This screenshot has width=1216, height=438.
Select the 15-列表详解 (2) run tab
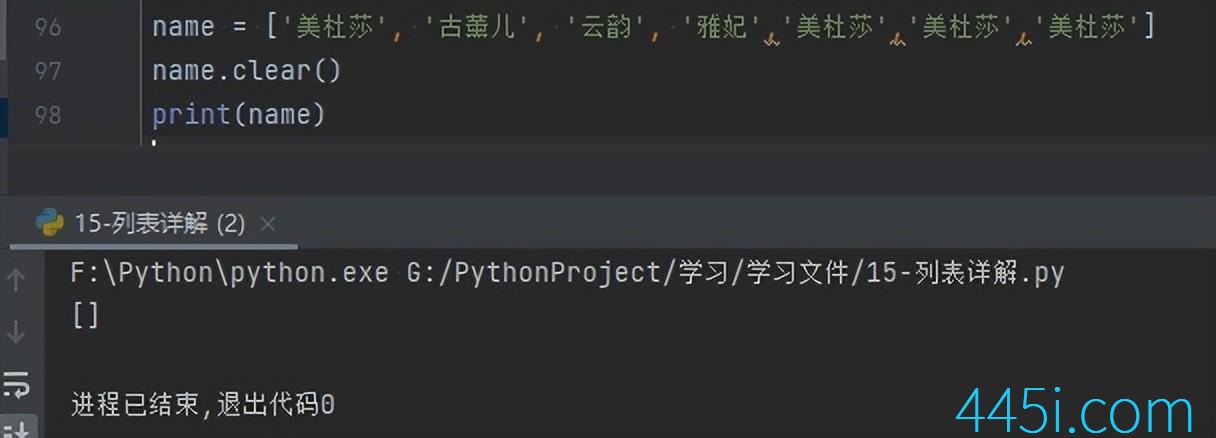(x=160, y=223)
